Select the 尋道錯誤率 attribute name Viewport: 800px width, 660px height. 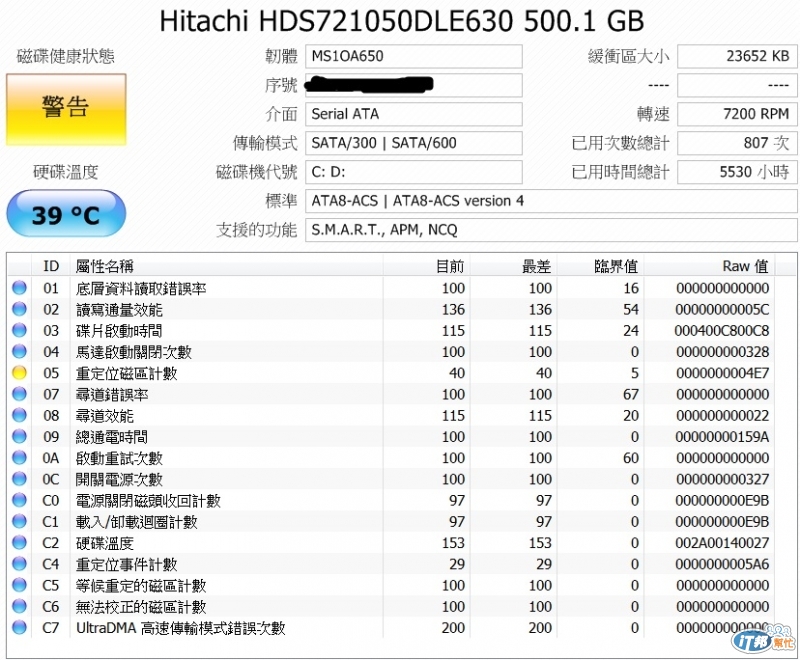112,395
